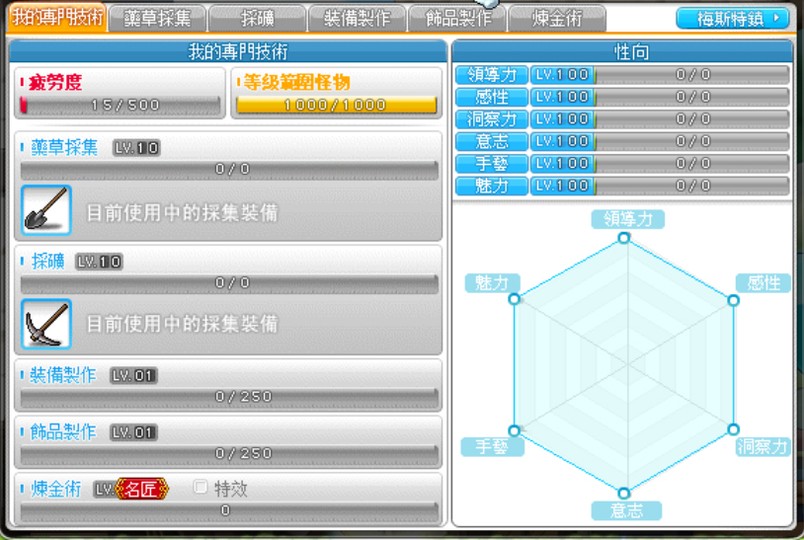The image size is (804, 540).
Task: Enable the 特效 checkbox
Action: 200,488
